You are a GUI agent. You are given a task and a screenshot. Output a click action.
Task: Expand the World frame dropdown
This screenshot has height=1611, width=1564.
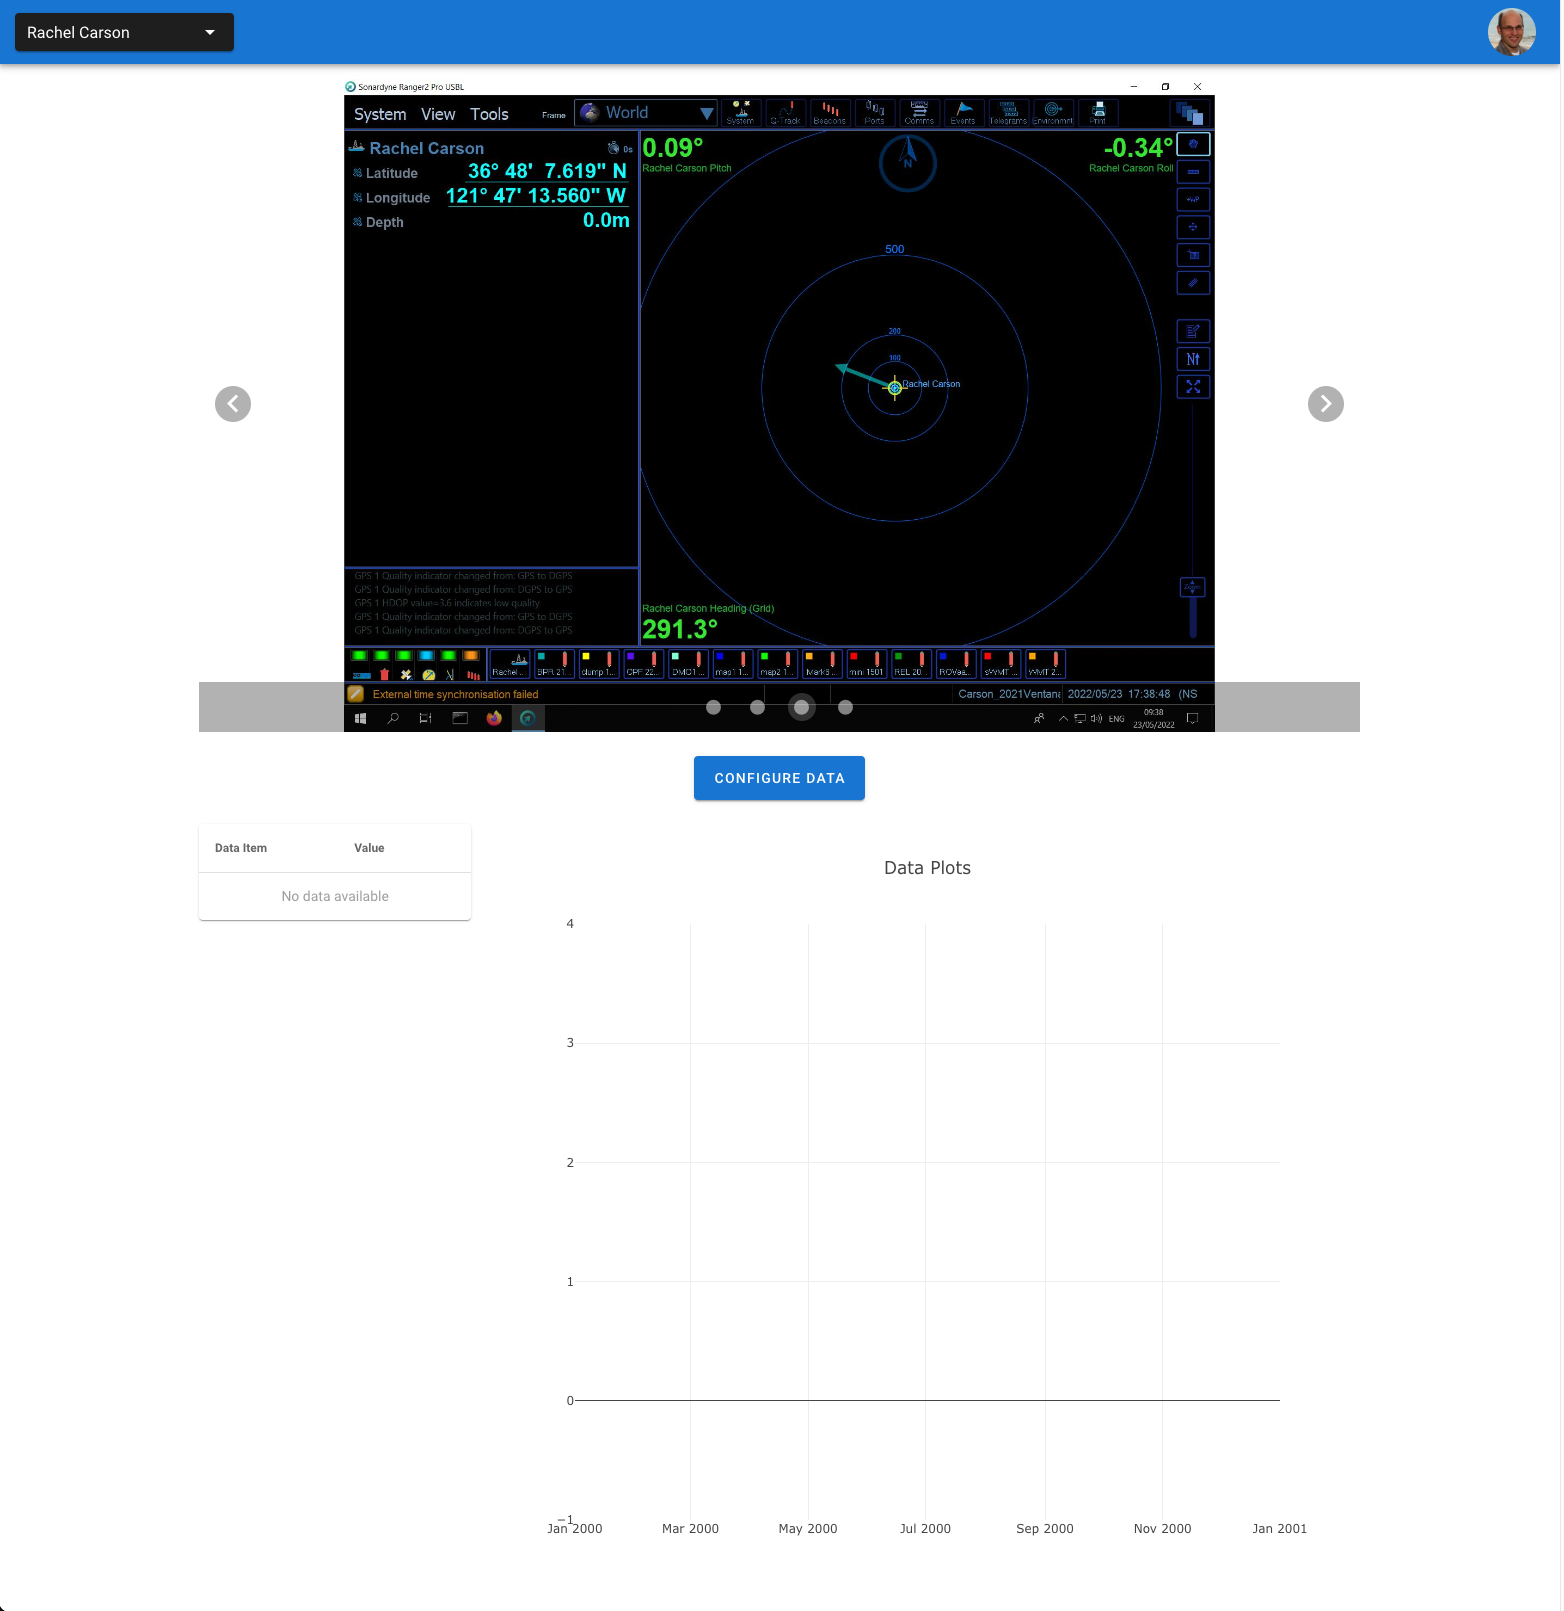646,113
